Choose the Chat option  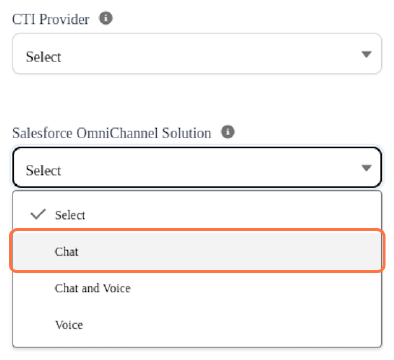coord(197,251)
